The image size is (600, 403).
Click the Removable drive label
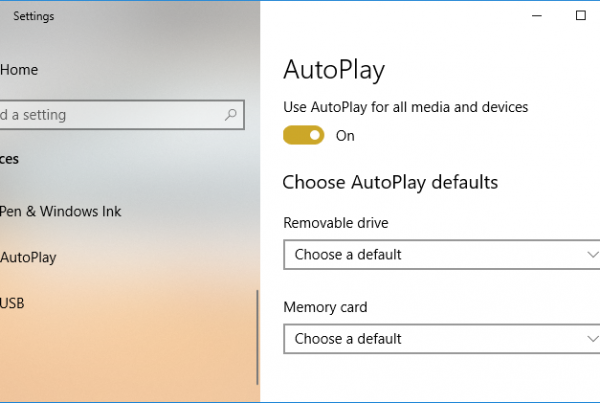pos(336,223)
